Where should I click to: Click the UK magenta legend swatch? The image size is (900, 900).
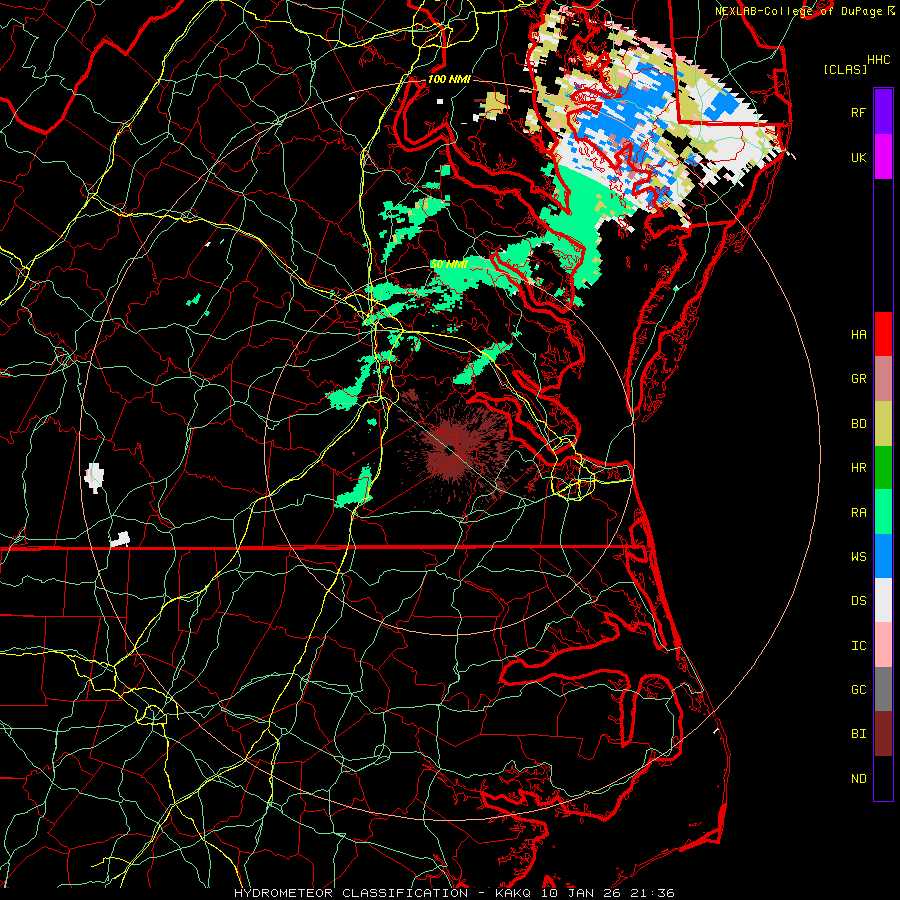click(883, 157)
